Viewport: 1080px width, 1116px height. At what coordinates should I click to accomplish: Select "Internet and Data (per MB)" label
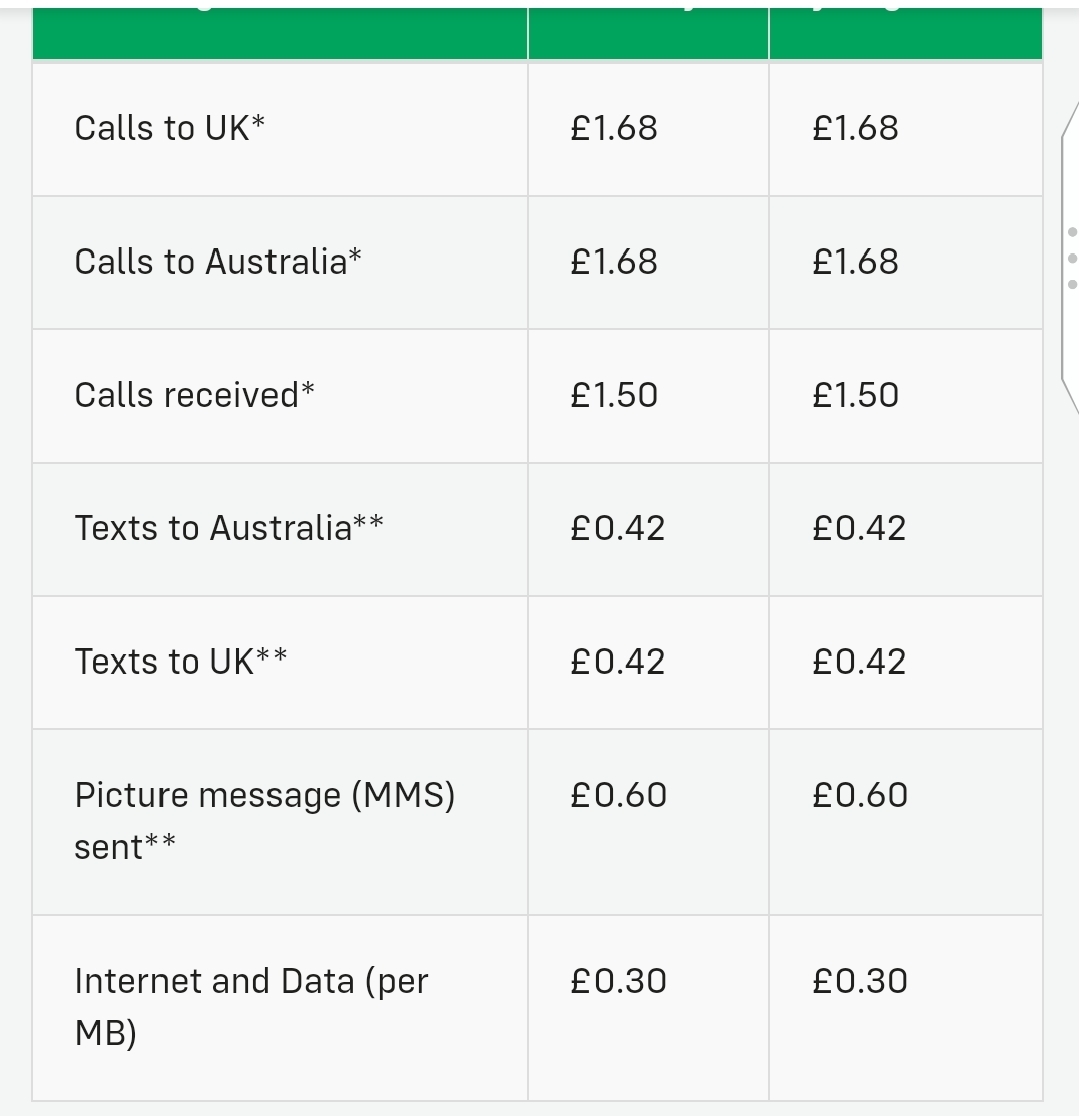coord(251,1007)
